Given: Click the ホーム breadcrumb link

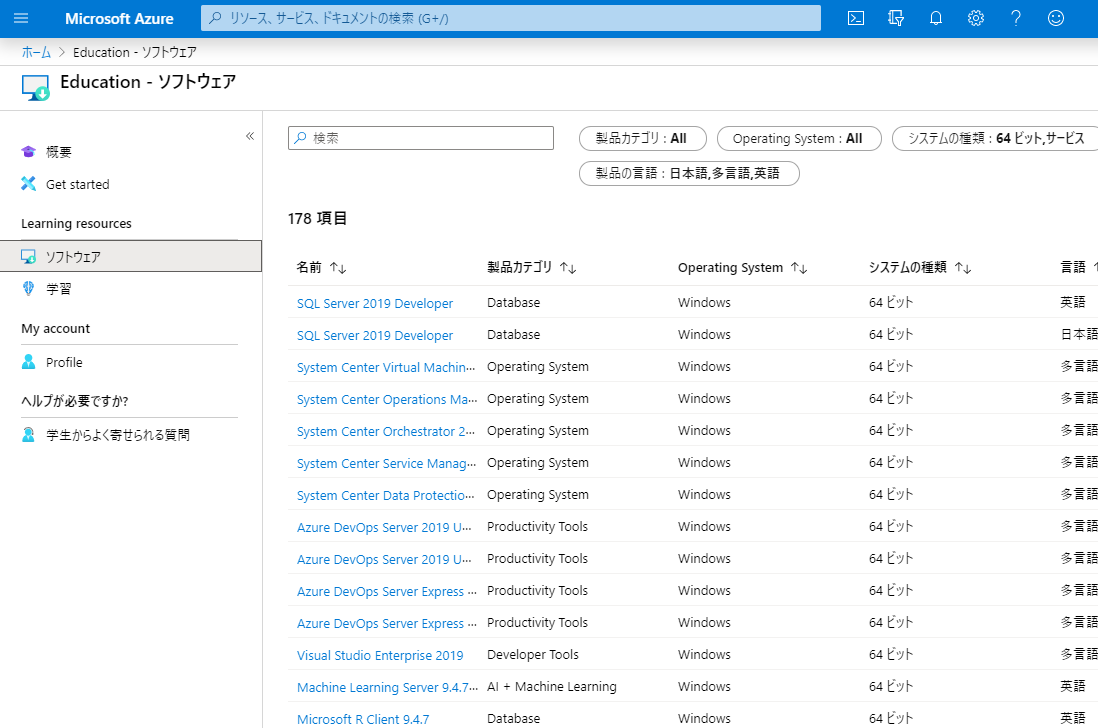Looking at the screenshot, I should (36, 52).
